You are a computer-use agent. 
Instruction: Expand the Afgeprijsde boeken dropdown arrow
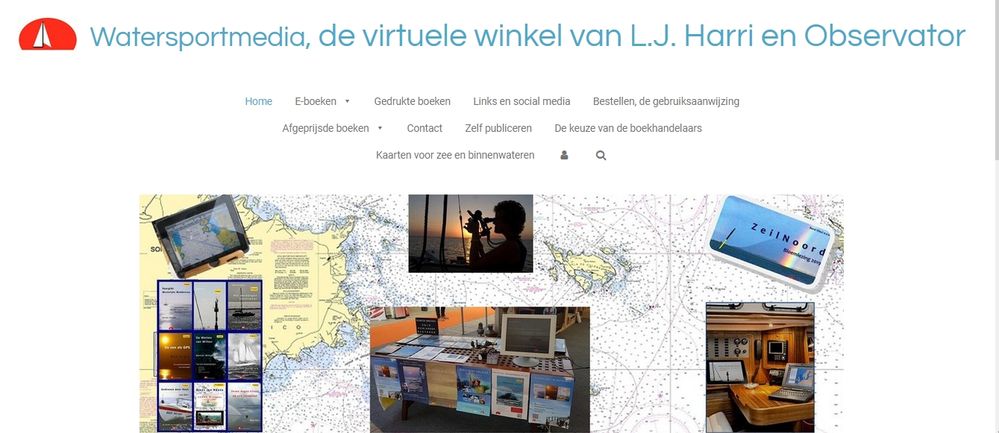pos(380,128)
